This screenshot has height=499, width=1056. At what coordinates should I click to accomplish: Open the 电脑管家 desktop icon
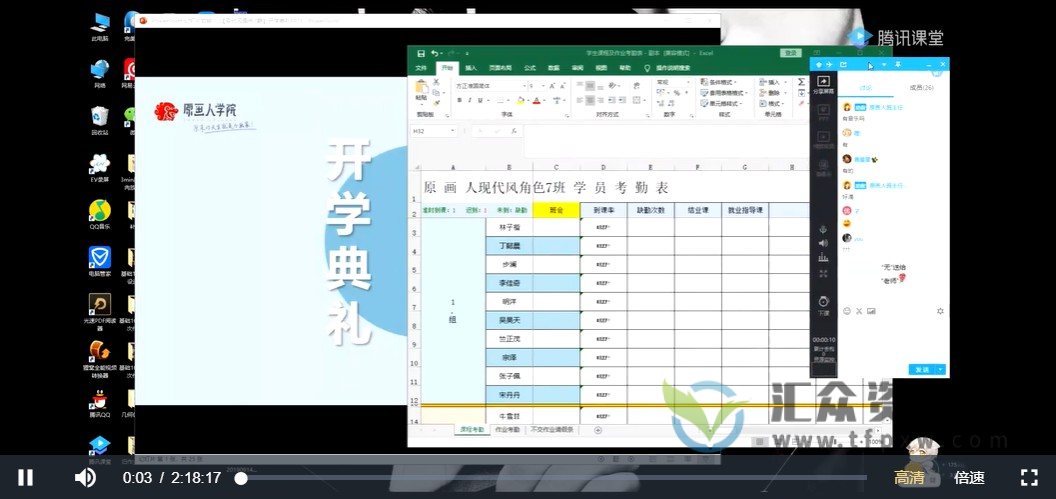click(x=100, y=261)
